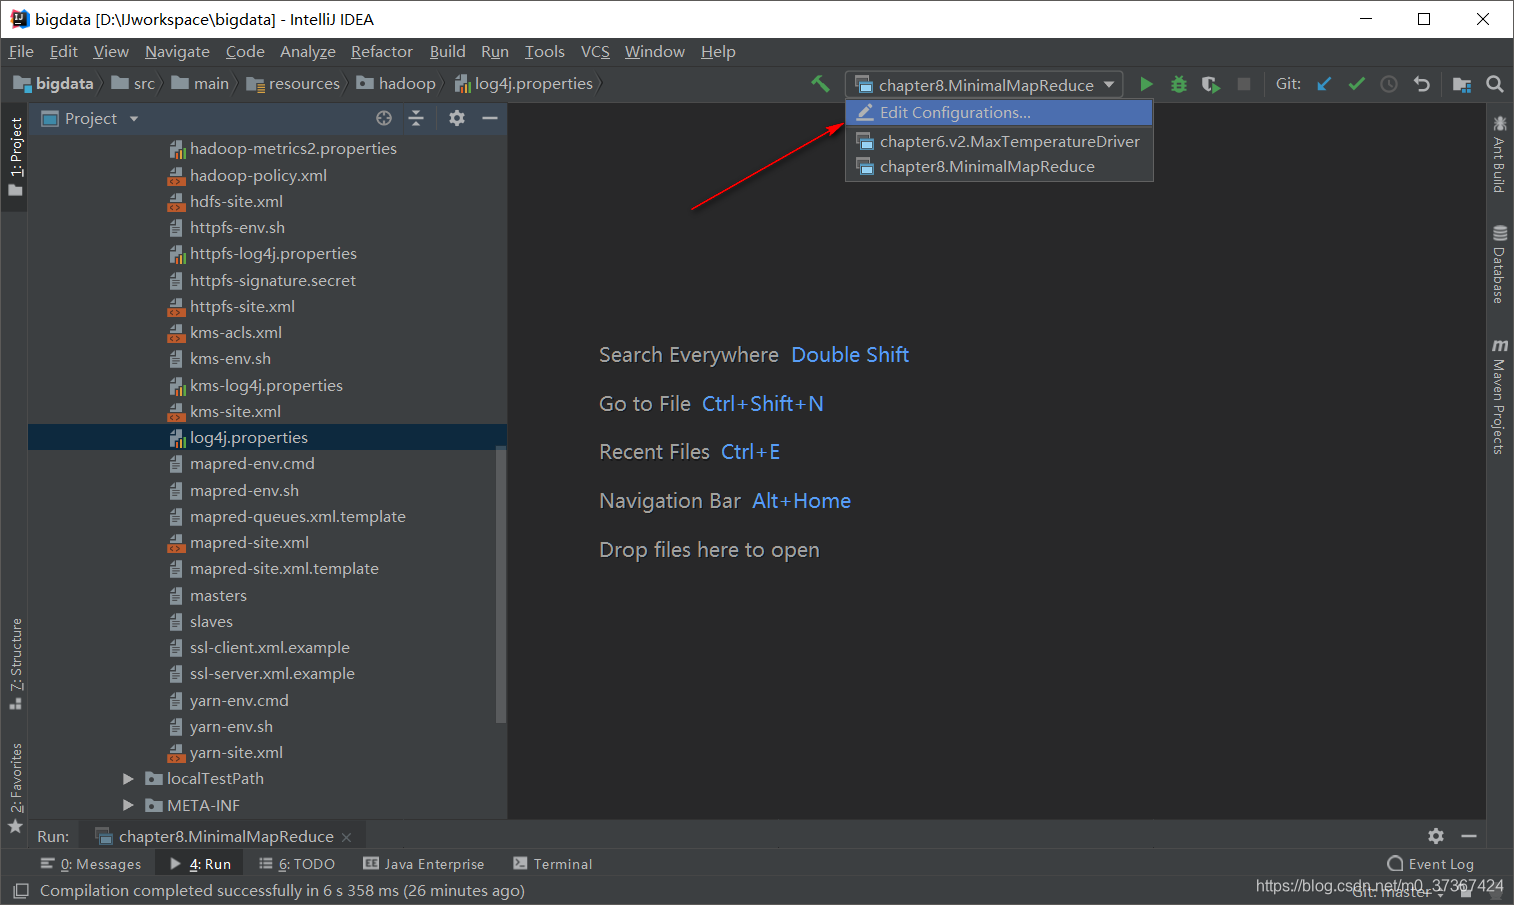The image size is (1514, 905).
Task: Open the File menu
Action: 21,51
